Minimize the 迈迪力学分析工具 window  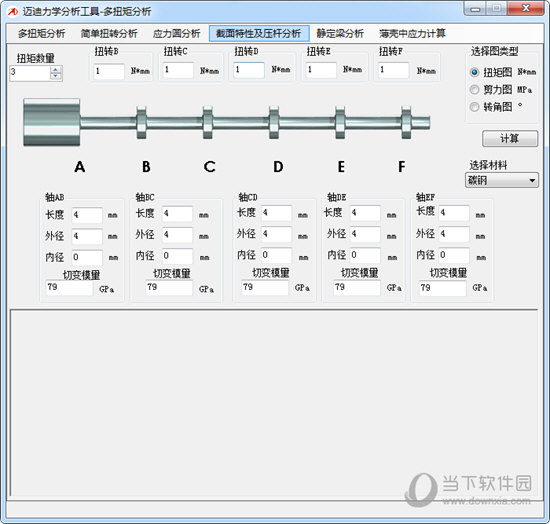476,9
